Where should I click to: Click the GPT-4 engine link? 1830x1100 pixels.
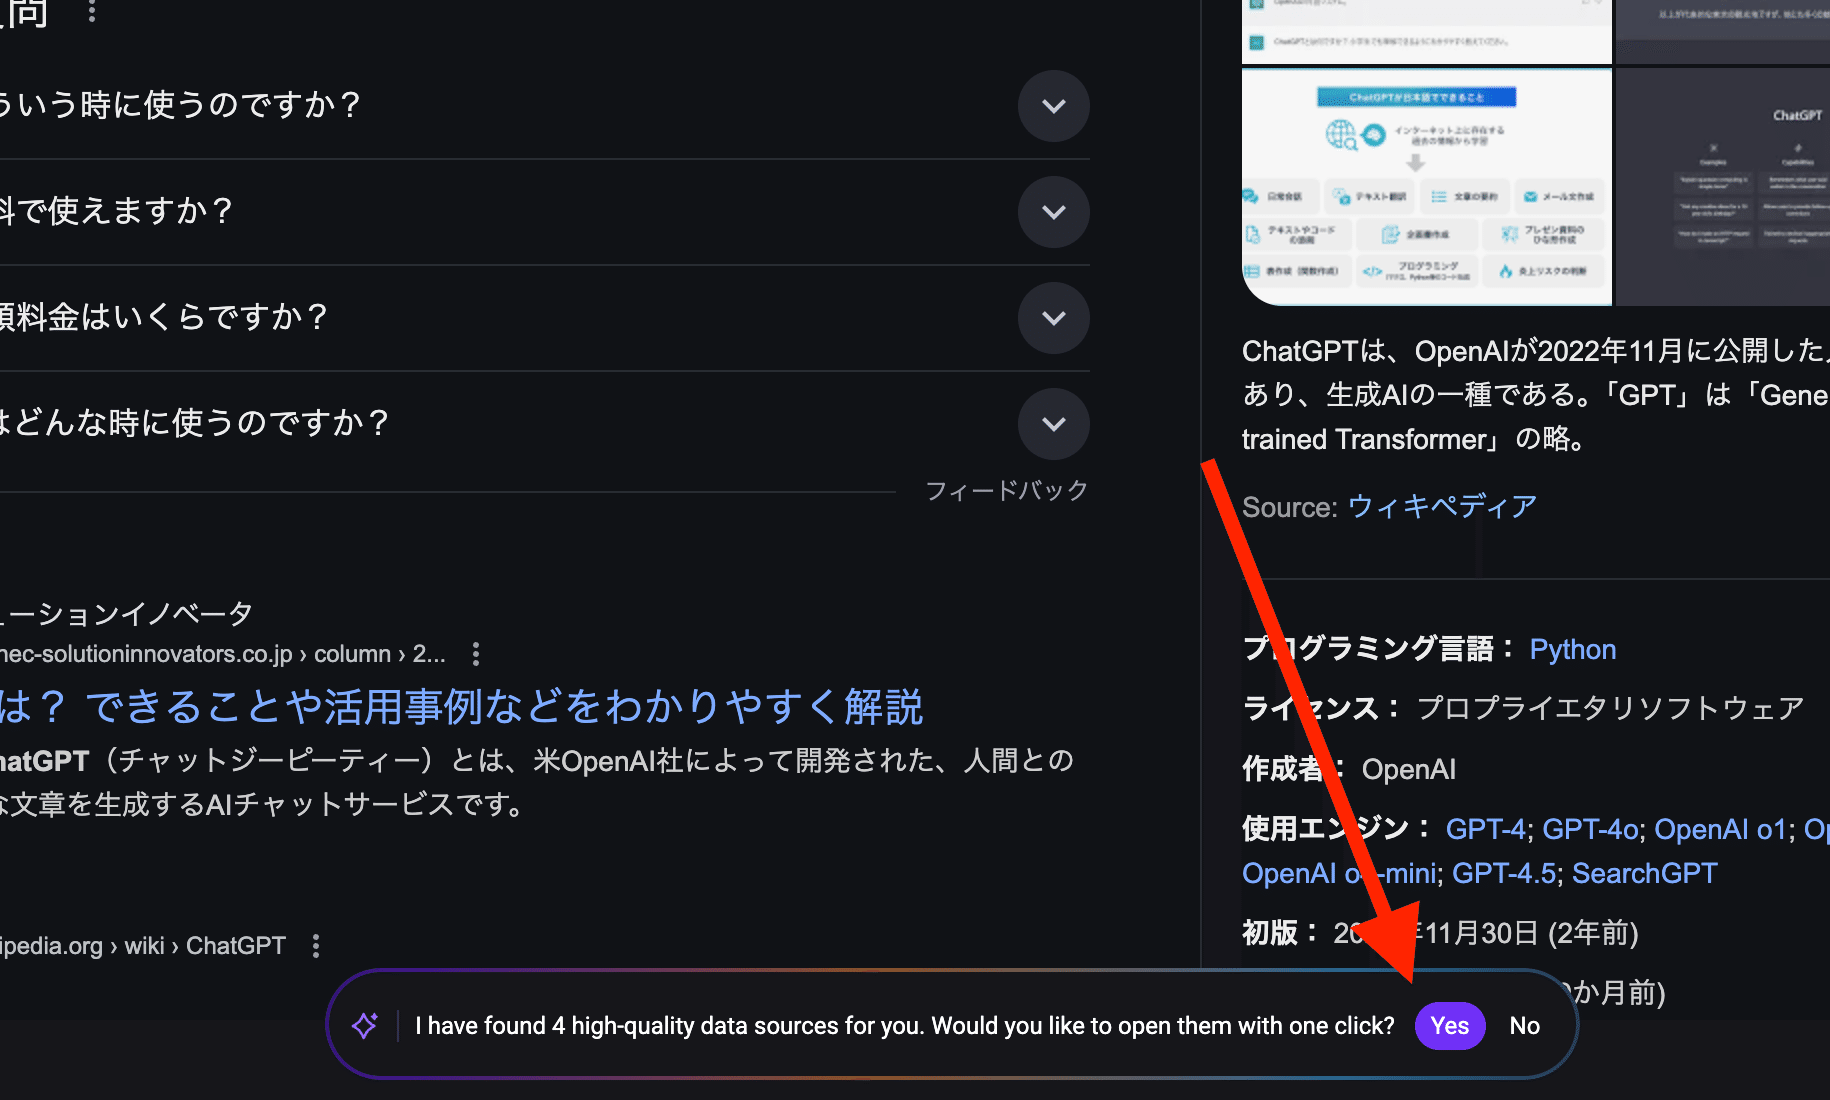[x=1485, y=829]
